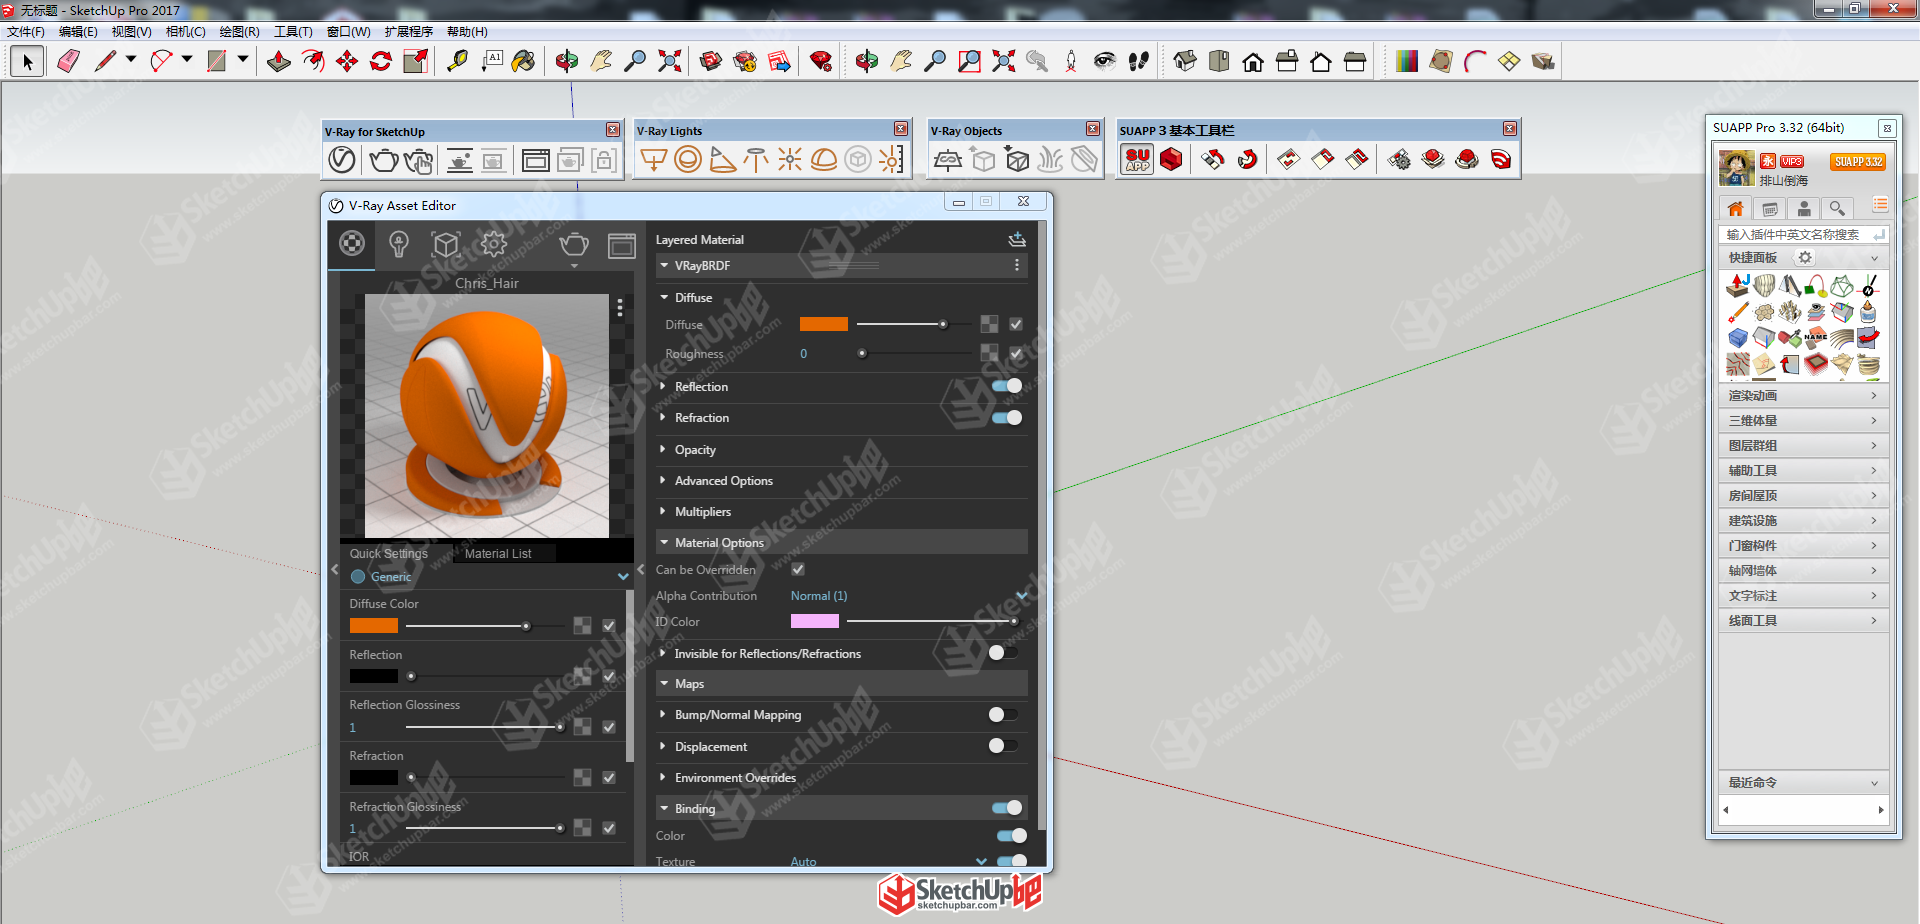The width and height of the screenshot is (1920, 924).
Task: Toggle the Binding switch
Action: (x=1007, y=808)
